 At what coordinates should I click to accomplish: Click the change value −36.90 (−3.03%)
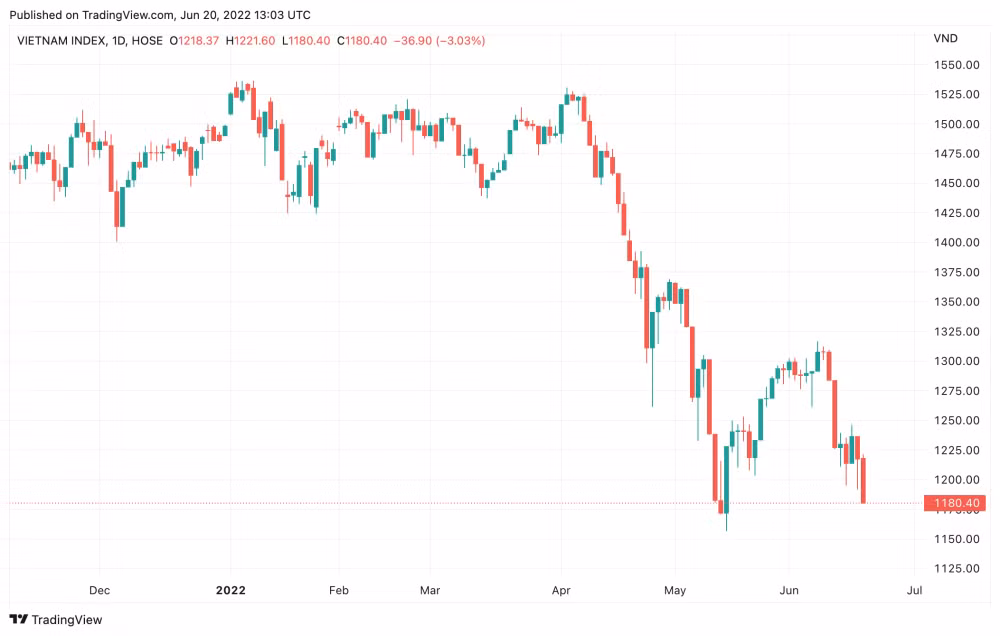point(439,41)
